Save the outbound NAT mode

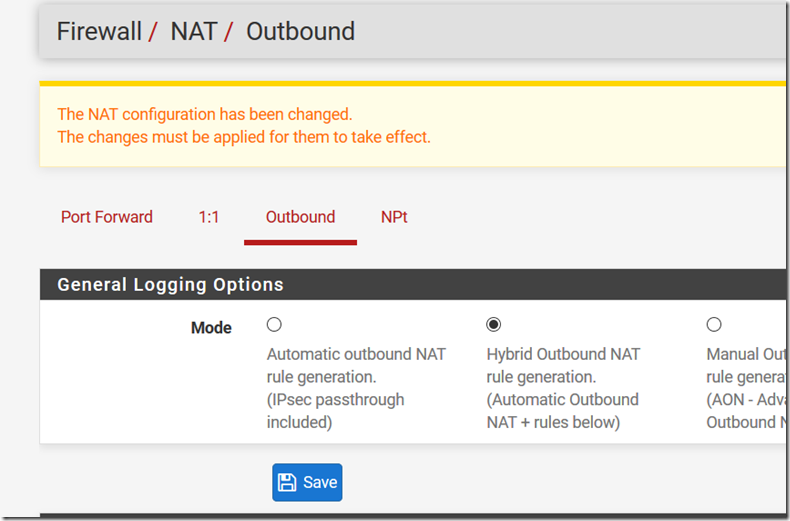tap(307, 482)
